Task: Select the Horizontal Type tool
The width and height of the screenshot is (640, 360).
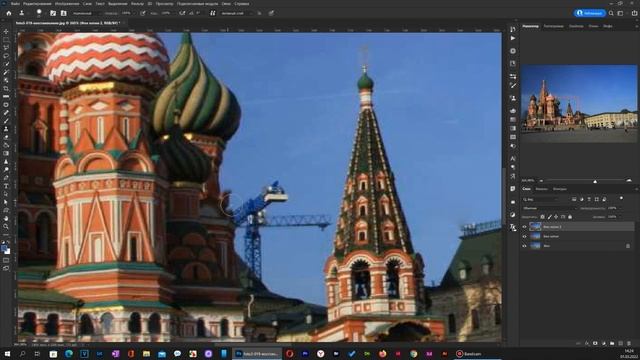Action: point(6,186)
